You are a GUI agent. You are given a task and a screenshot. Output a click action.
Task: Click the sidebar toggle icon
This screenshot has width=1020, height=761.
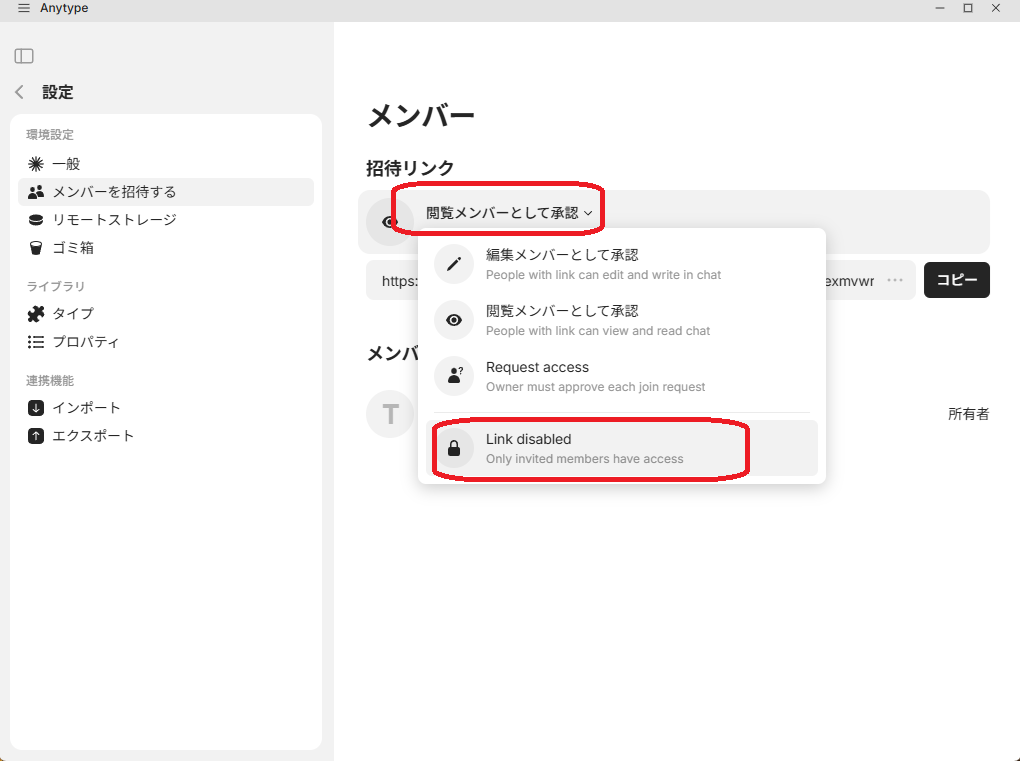(24, 56)
